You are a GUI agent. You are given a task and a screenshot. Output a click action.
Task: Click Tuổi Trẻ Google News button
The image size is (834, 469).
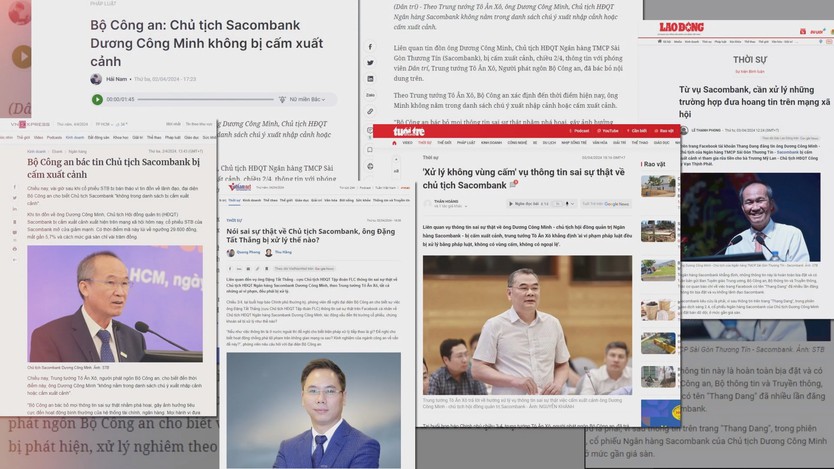[x=605, y=204]
